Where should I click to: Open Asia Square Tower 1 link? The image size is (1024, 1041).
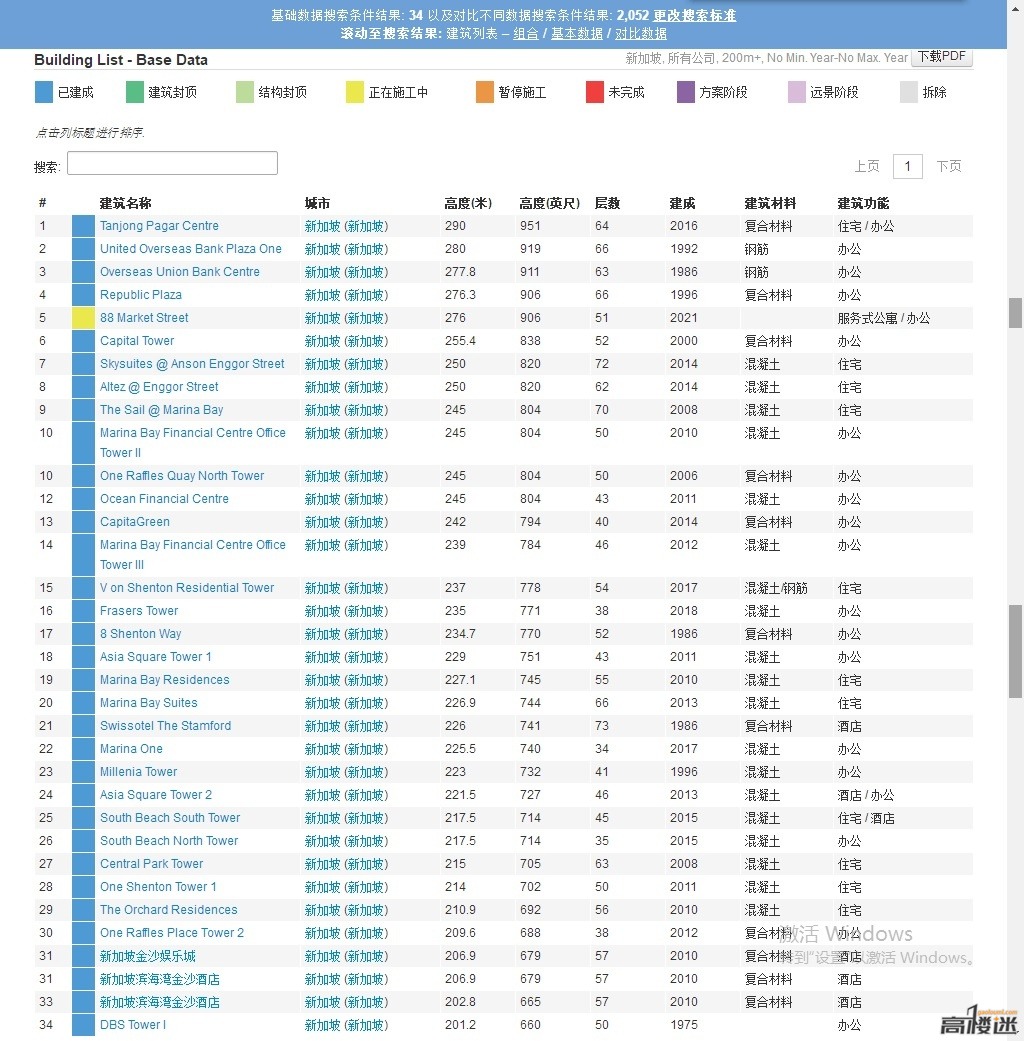point(155,657)
